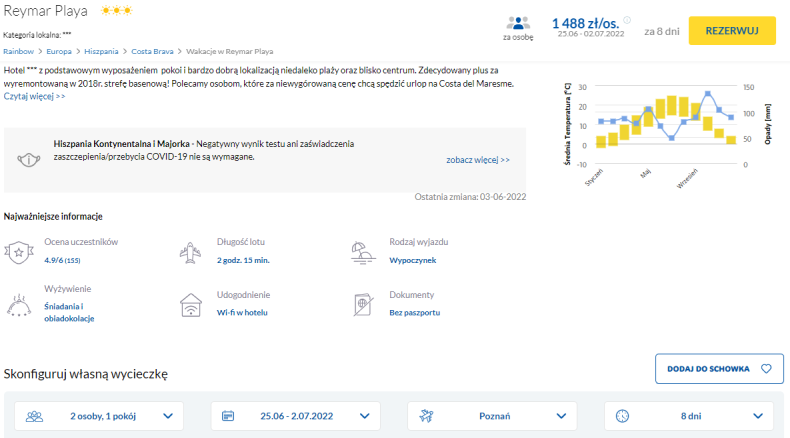790x438 pixels.
Task: Click the chevron in the persons dropdown
Action: point(168,416)
